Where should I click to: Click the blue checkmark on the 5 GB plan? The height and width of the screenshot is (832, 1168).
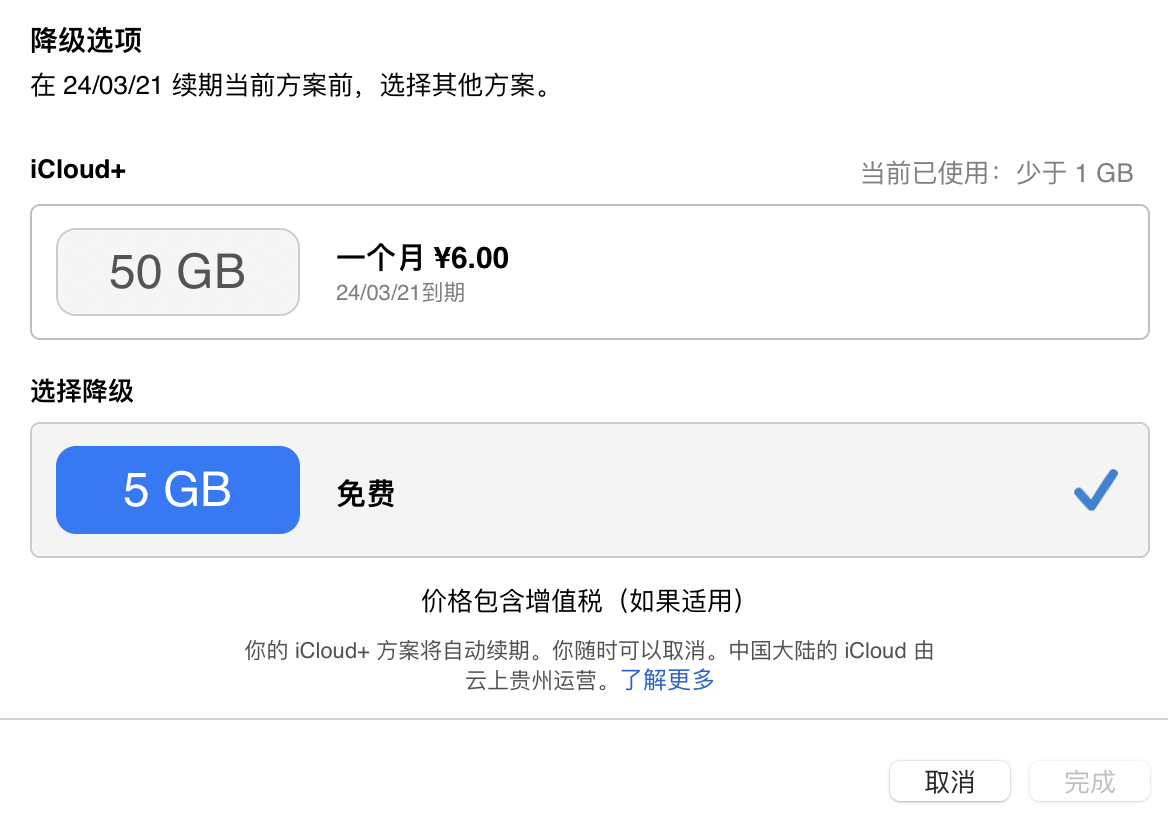pos(1095,490)
